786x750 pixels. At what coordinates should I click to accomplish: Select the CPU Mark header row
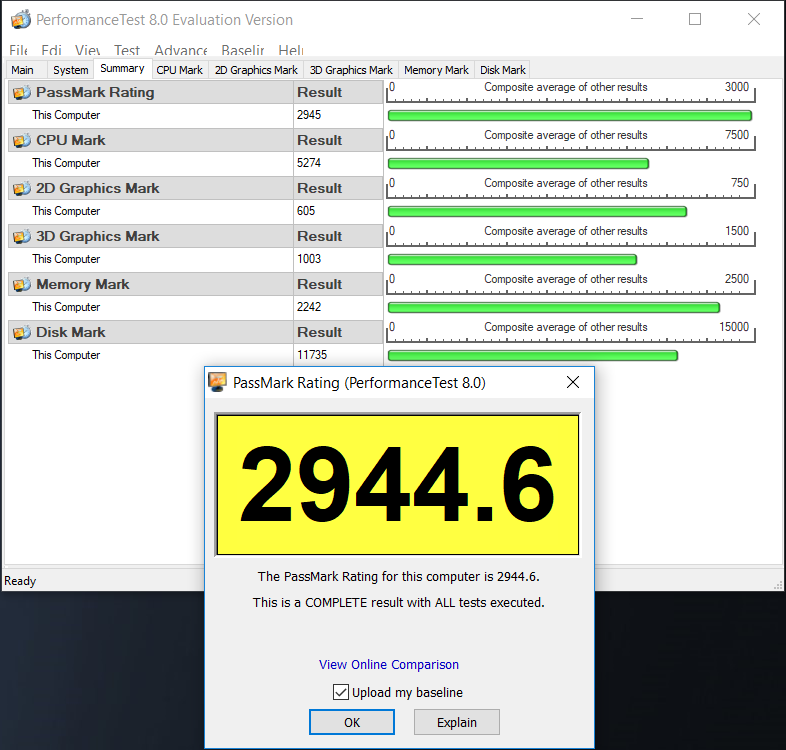195,140
